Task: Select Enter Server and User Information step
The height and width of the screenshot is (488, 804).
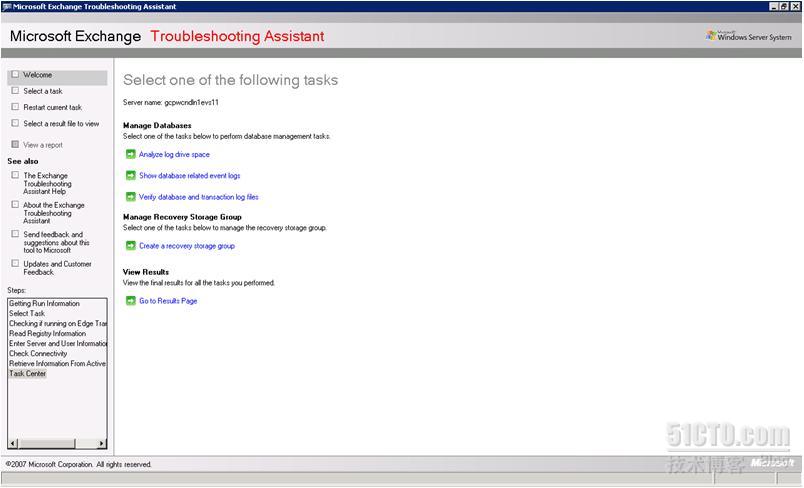Action: coord(57,343)
